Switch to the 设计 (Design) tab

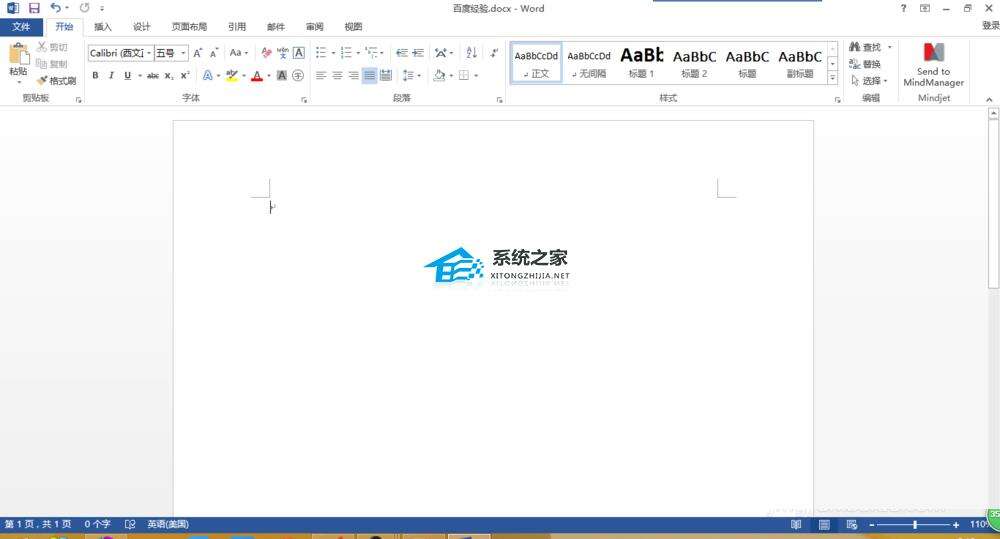pos(142,27)
